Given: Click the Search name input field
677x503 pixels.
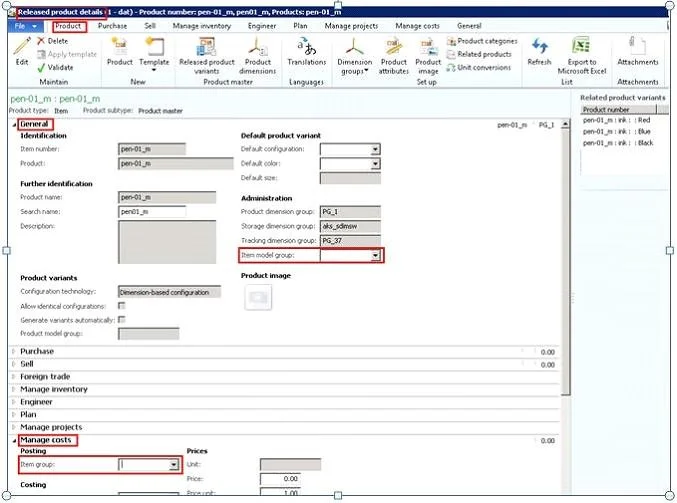Looking at the screenshot, I should point(152,212).
